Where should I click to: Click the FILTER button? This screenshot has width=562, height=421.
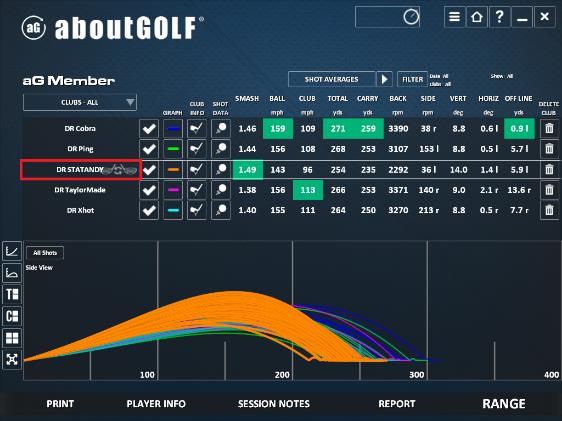(x=413, y=79)
